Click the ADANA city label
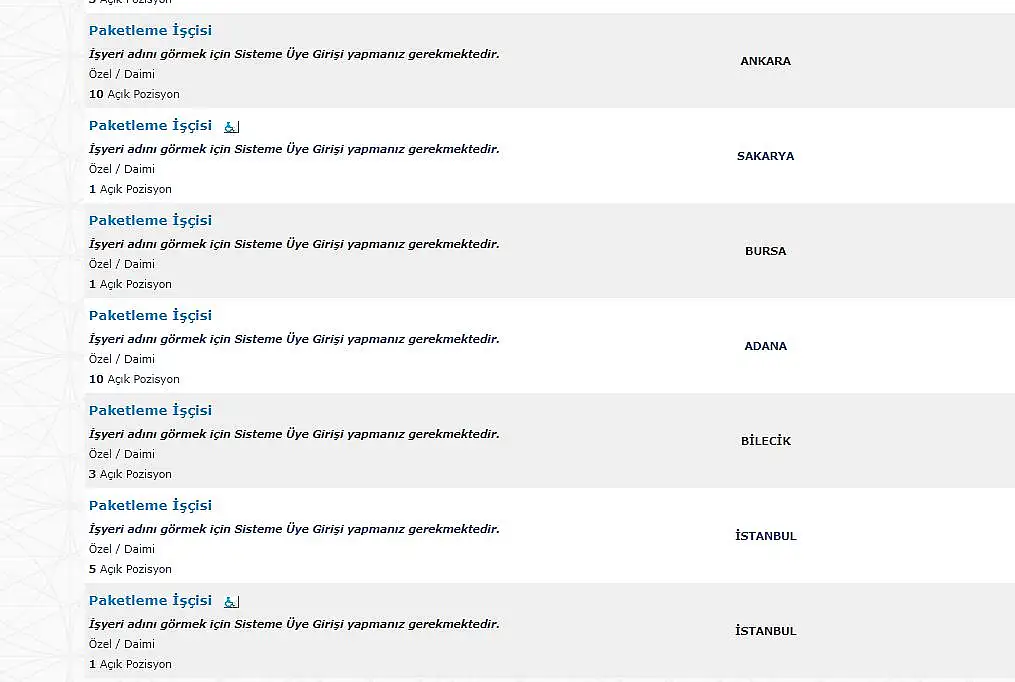This screenshot has height=682, width=1015. 766,346
